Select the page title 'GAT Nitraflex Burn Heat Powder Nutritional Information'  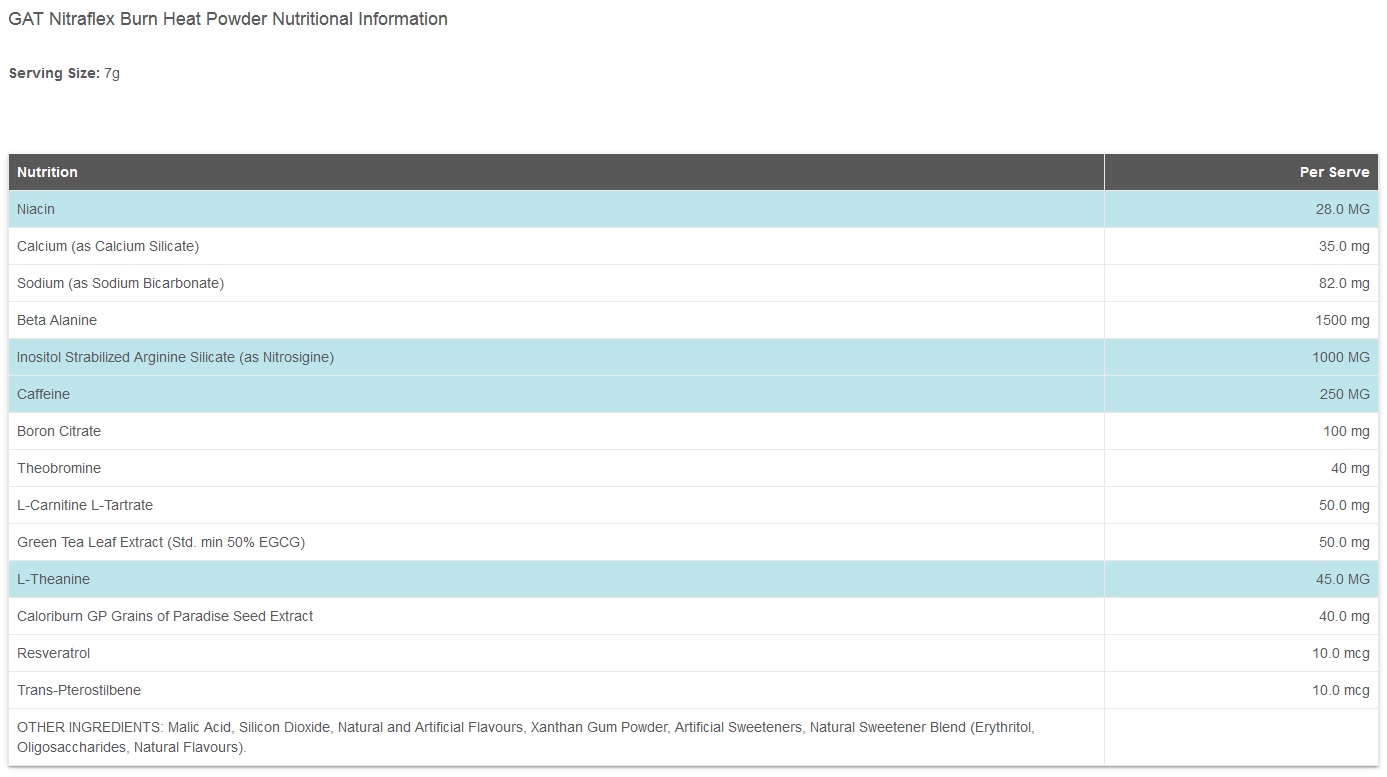228,19
